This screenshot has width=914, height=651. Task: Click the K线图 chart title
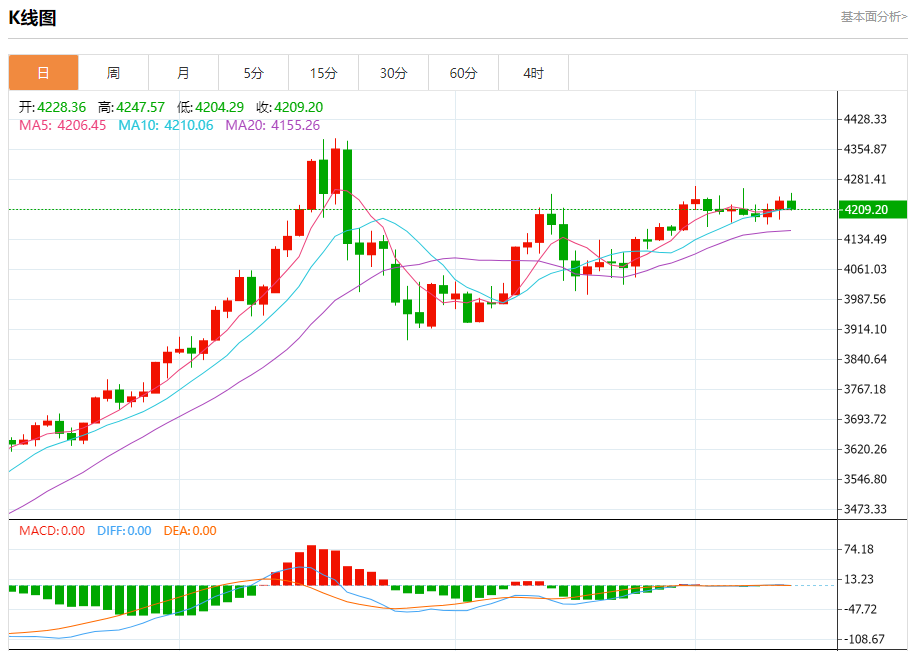pyautogui.click(x=33, y=18)
